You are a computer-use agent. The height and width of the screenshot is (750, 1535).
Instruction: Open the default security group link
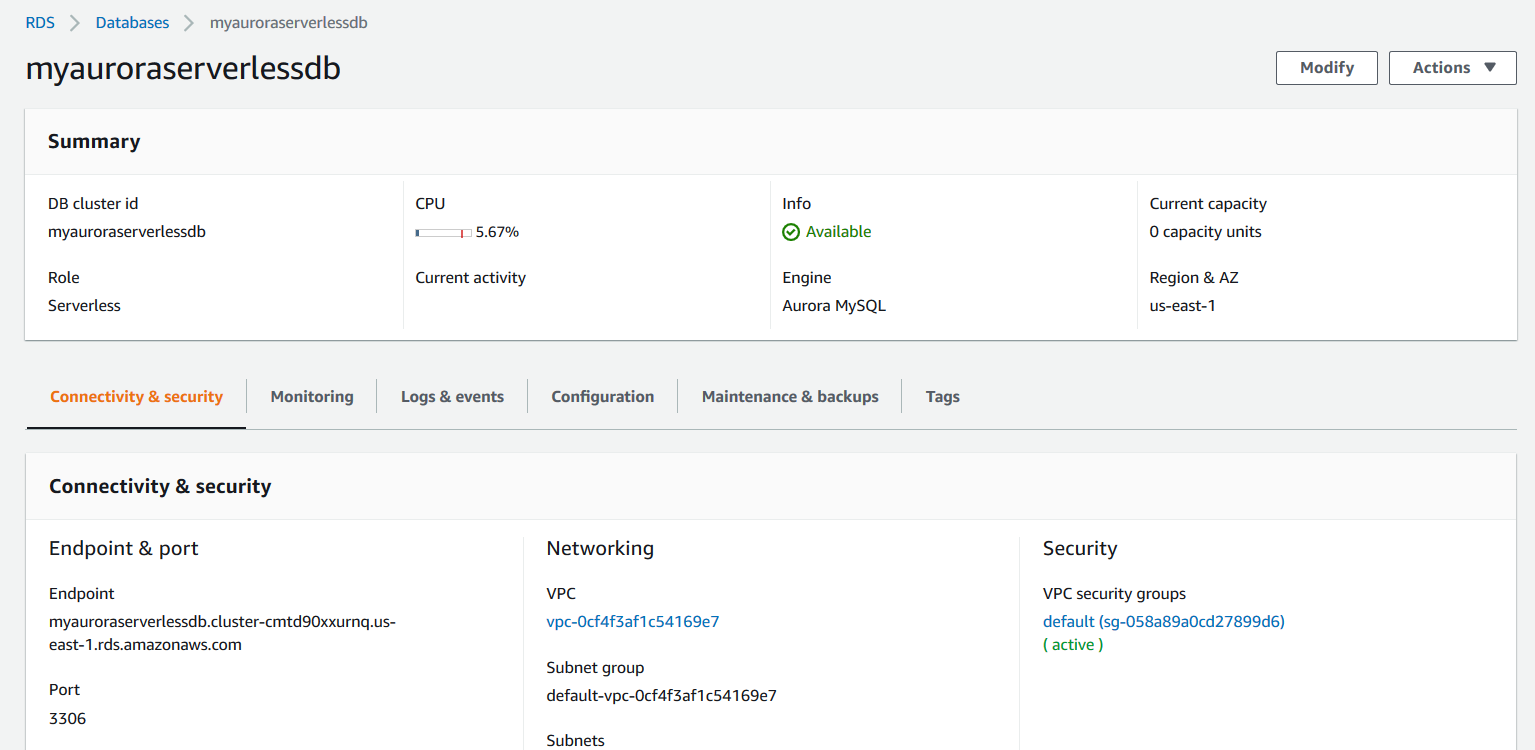[x=1163, y=622]
